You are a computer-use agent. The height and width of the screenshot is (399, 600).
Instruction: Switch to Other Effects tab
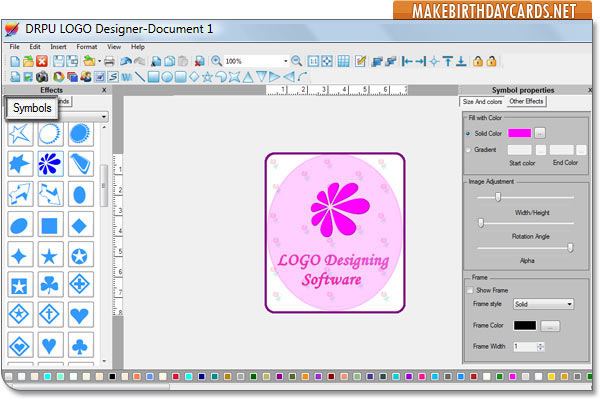526,101
